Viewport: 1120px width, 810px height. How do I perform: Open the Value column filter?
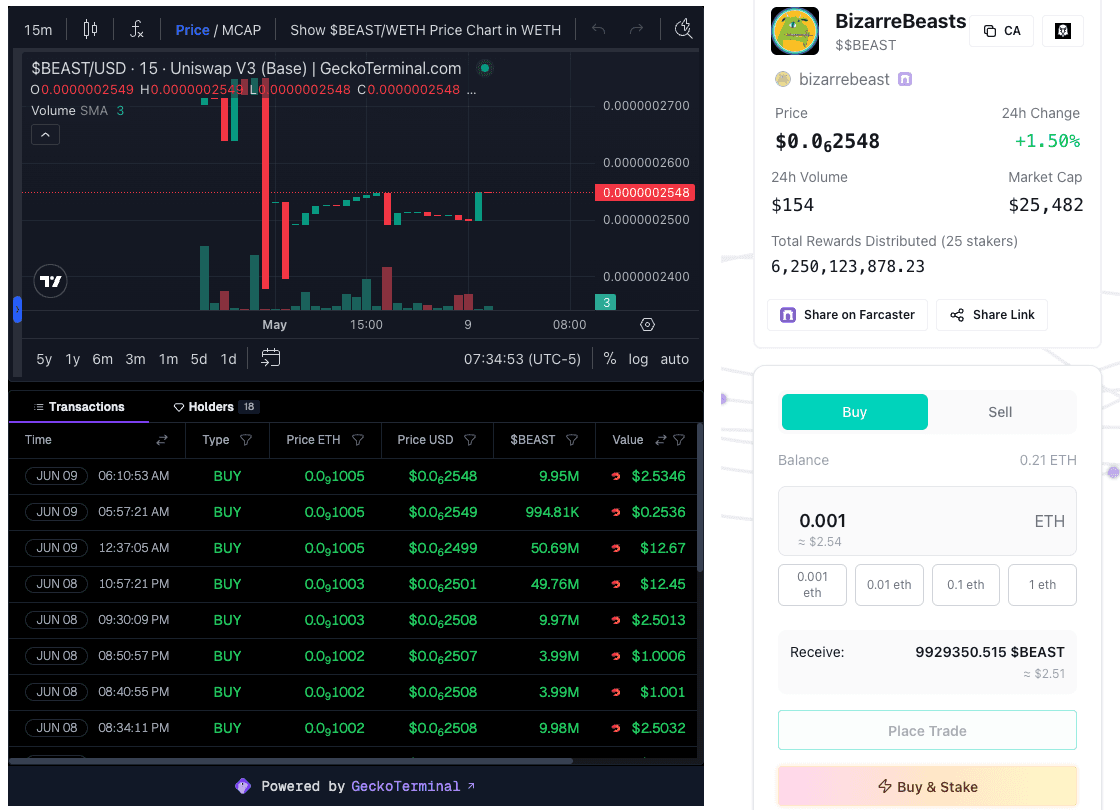coord(679,440)
